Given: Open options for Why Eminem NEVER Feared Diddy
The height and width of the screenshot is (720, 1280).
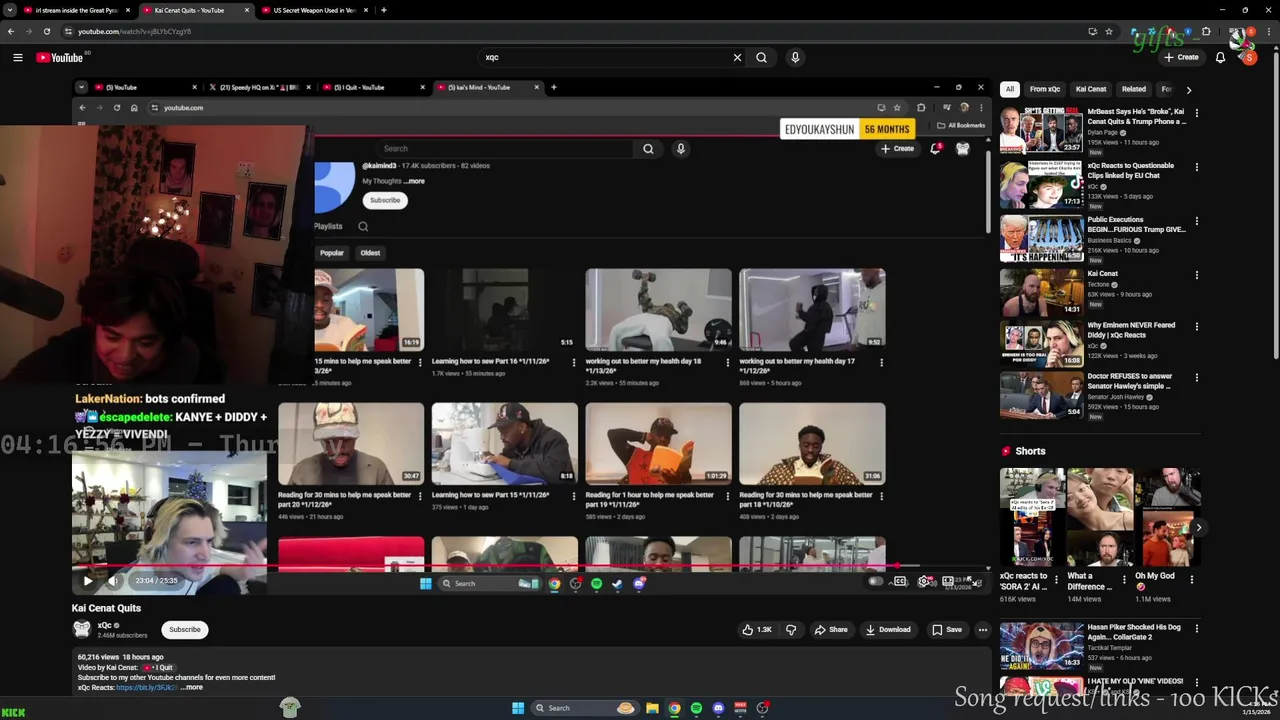Looking at the screenshot, I should 1196,326.
